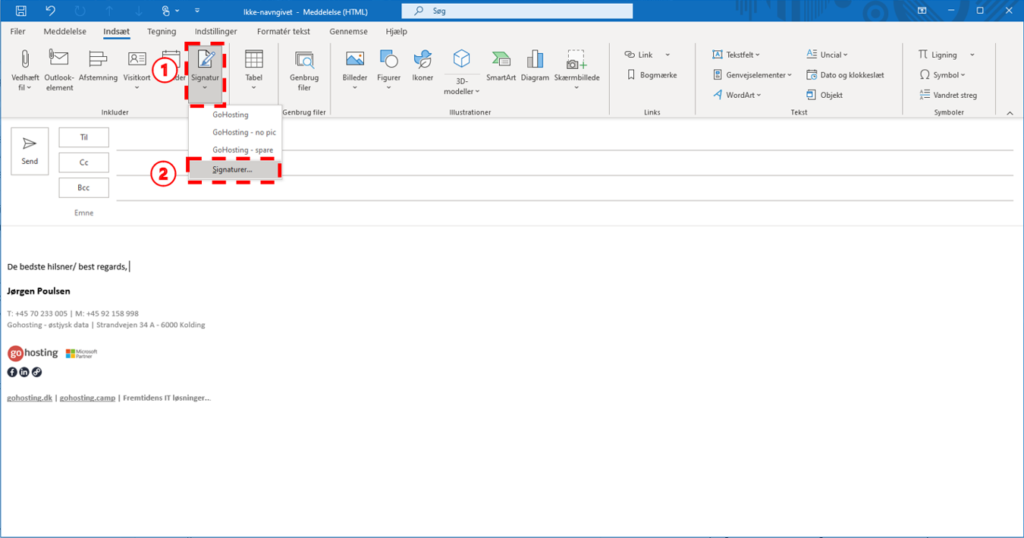Expand the Signatur dropdown

point(205,88)
